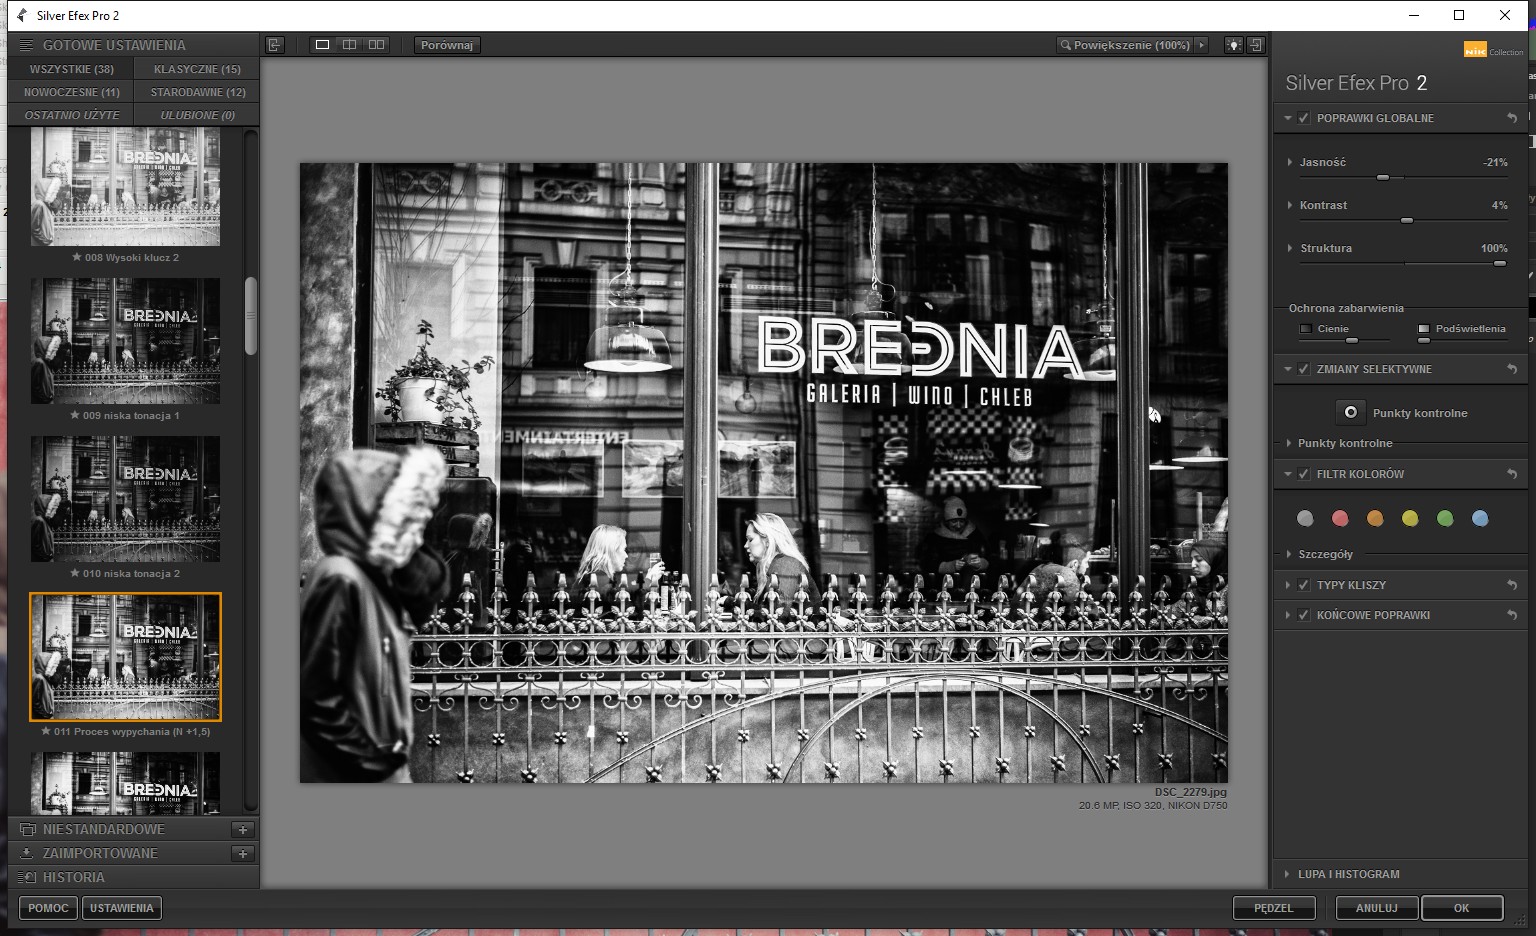This screenshot has height=936, width=1536.
Task: Reset Typy kliszy with its arrow icon
Action: pos(1512,585)
